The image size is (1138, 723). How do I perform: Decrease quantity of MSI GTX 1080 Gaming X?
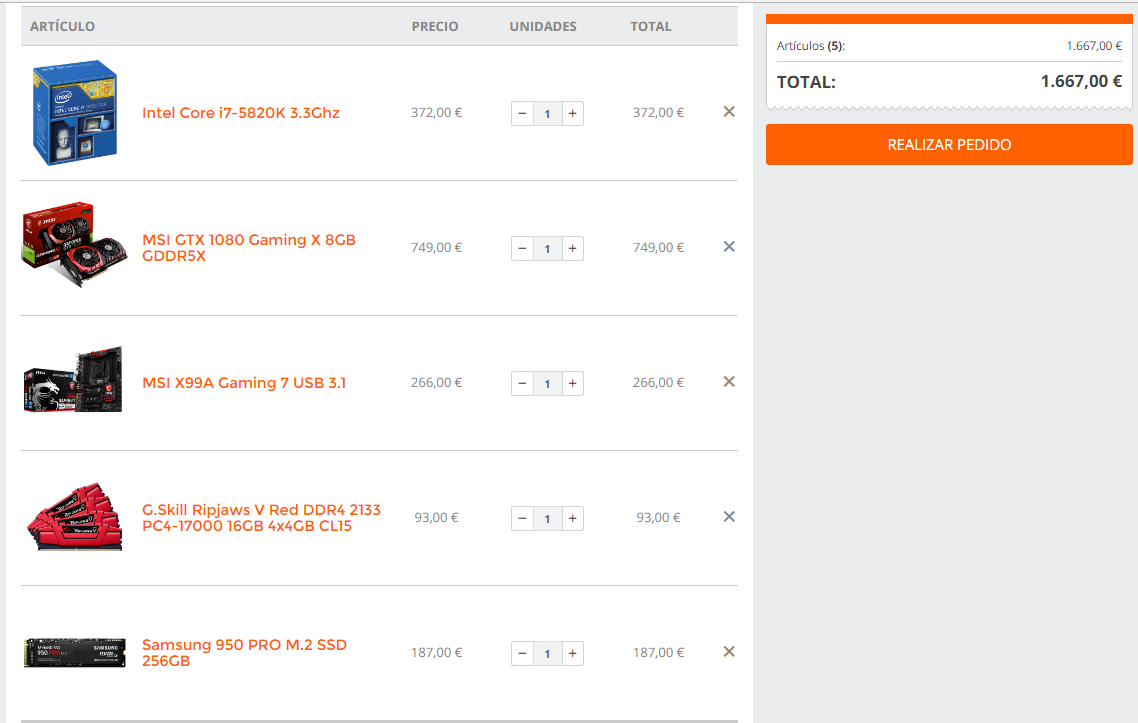[x=522, y=248]
